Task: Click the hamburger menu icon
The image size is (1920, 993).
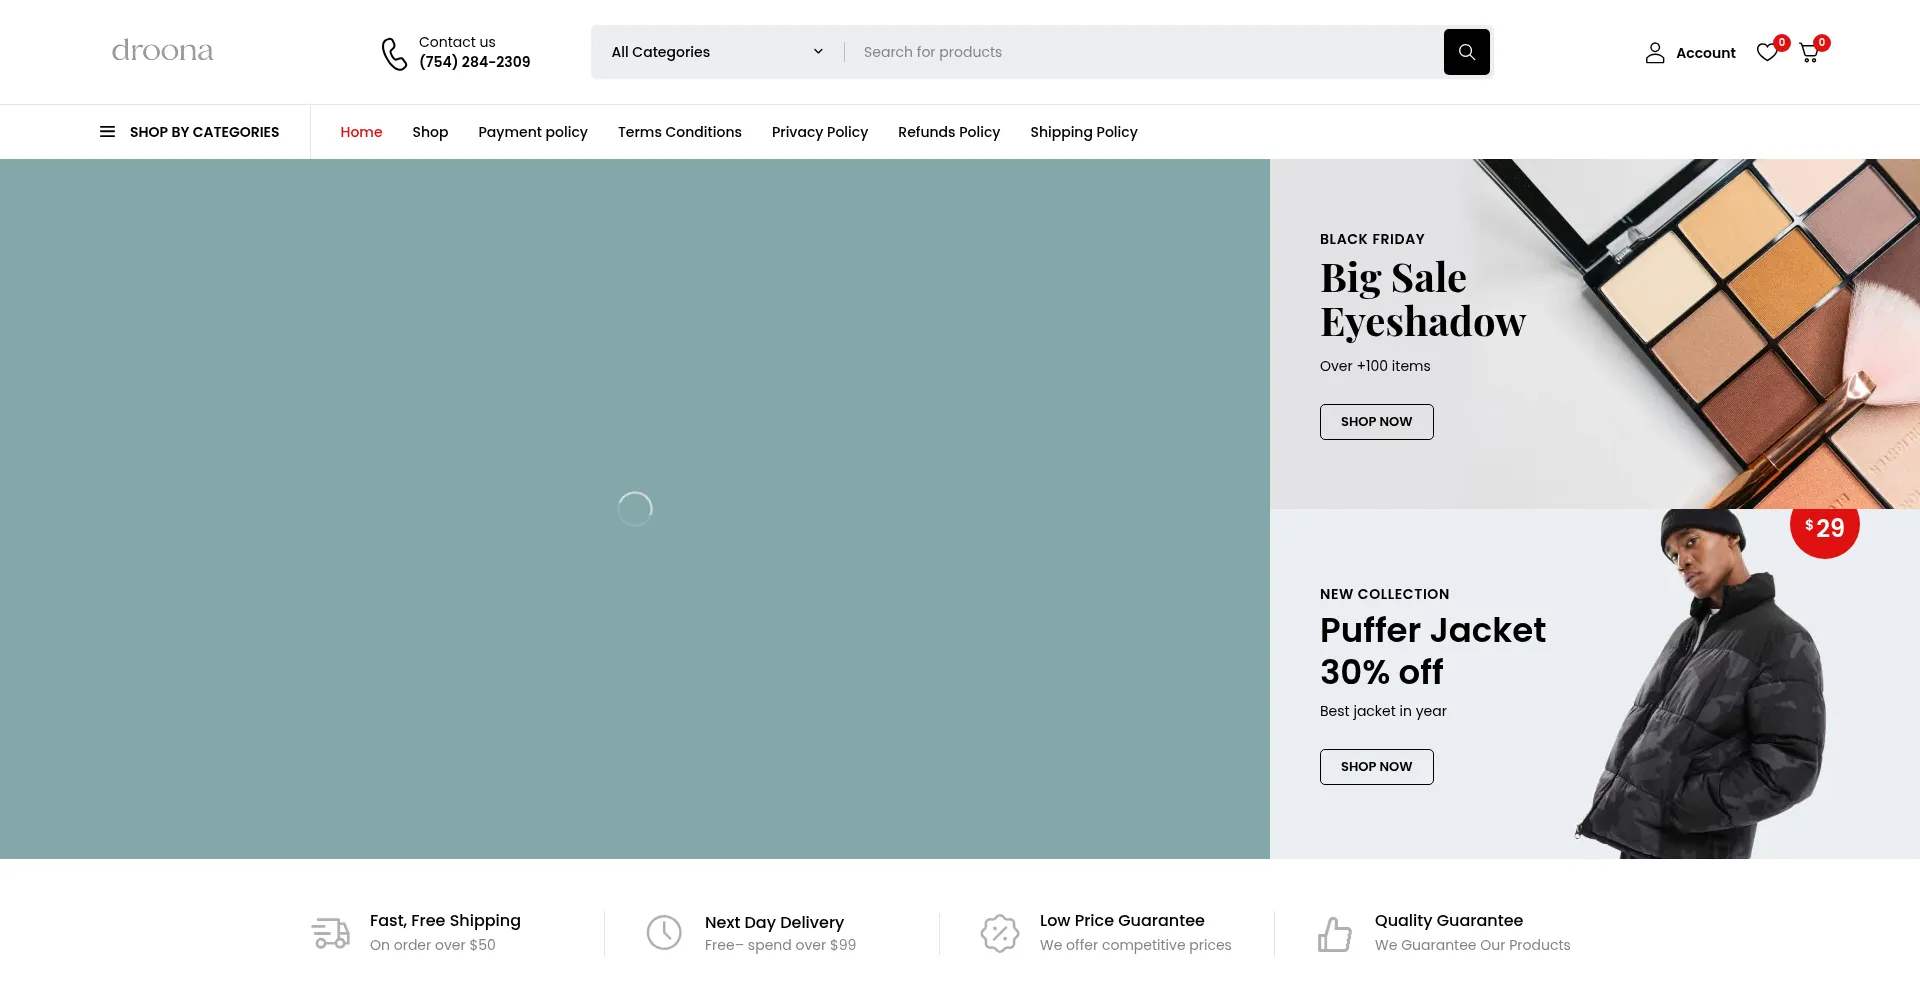Action: click(x=107, y=132)
